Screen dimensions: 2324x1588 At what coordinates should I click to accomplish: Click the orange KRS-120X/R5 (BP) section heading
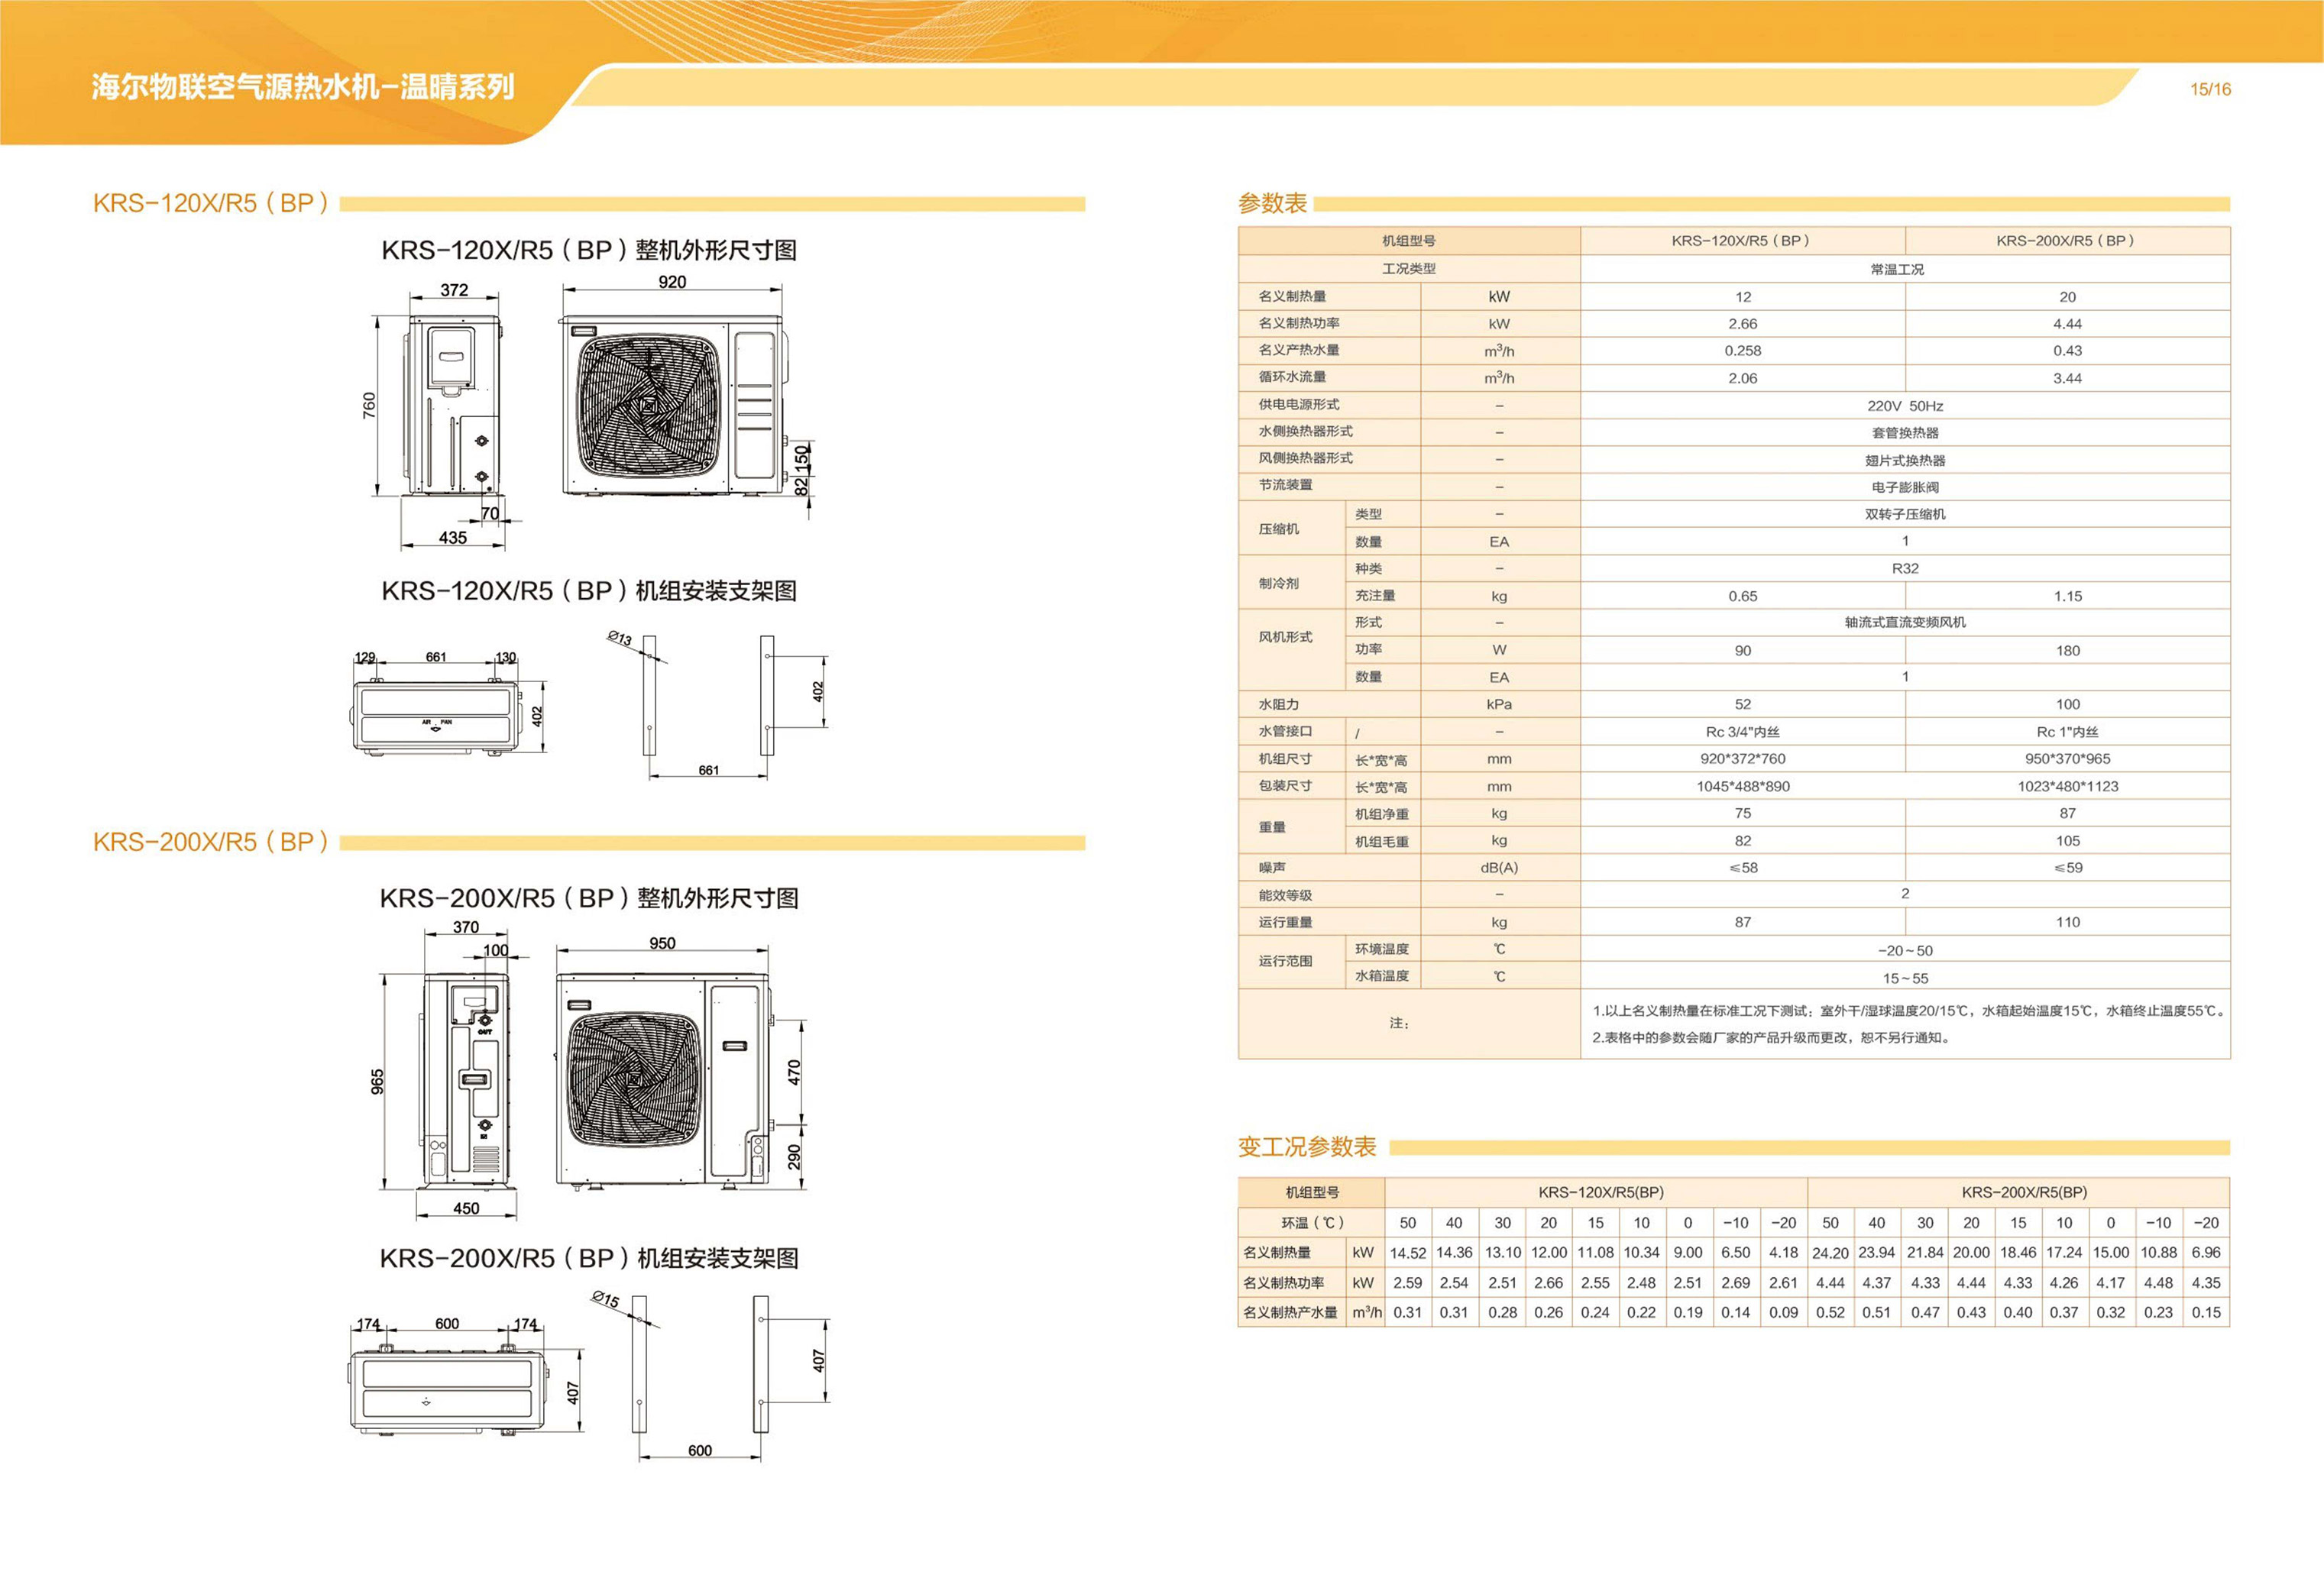tap(211, 204)
